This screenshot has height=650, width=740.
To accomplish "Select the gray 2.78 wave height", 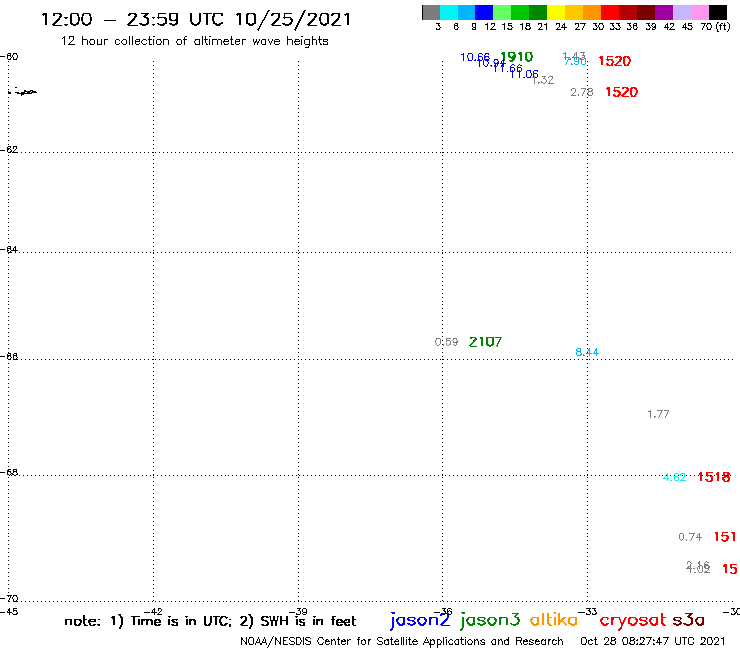I will point(581,93).
